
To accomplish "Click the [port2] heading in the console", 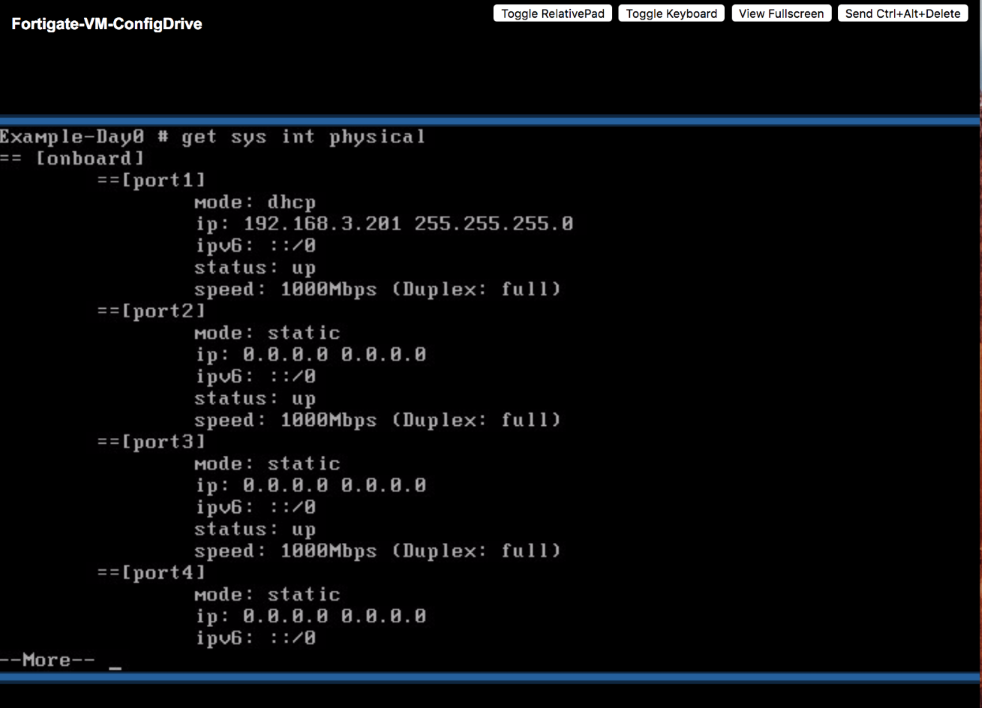I will pos(151,311).
